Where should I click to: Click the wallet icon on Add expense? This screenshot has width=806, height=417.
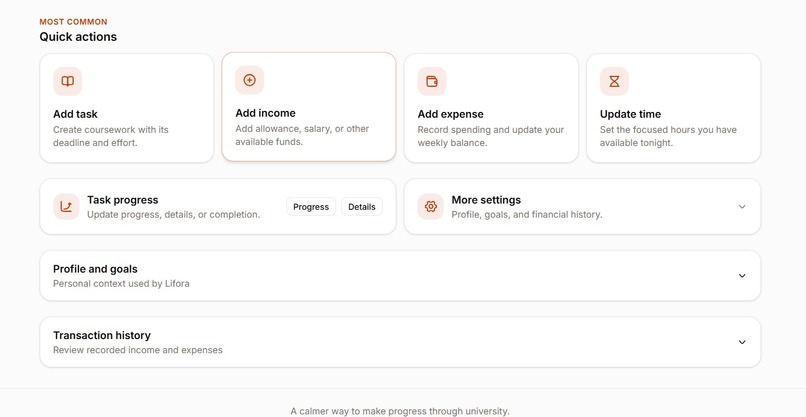tap(432, 81)
